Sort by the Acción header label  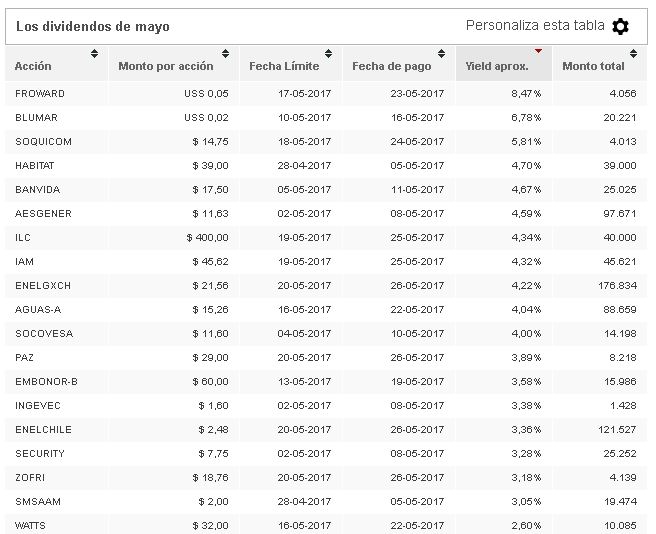[33, 66]
